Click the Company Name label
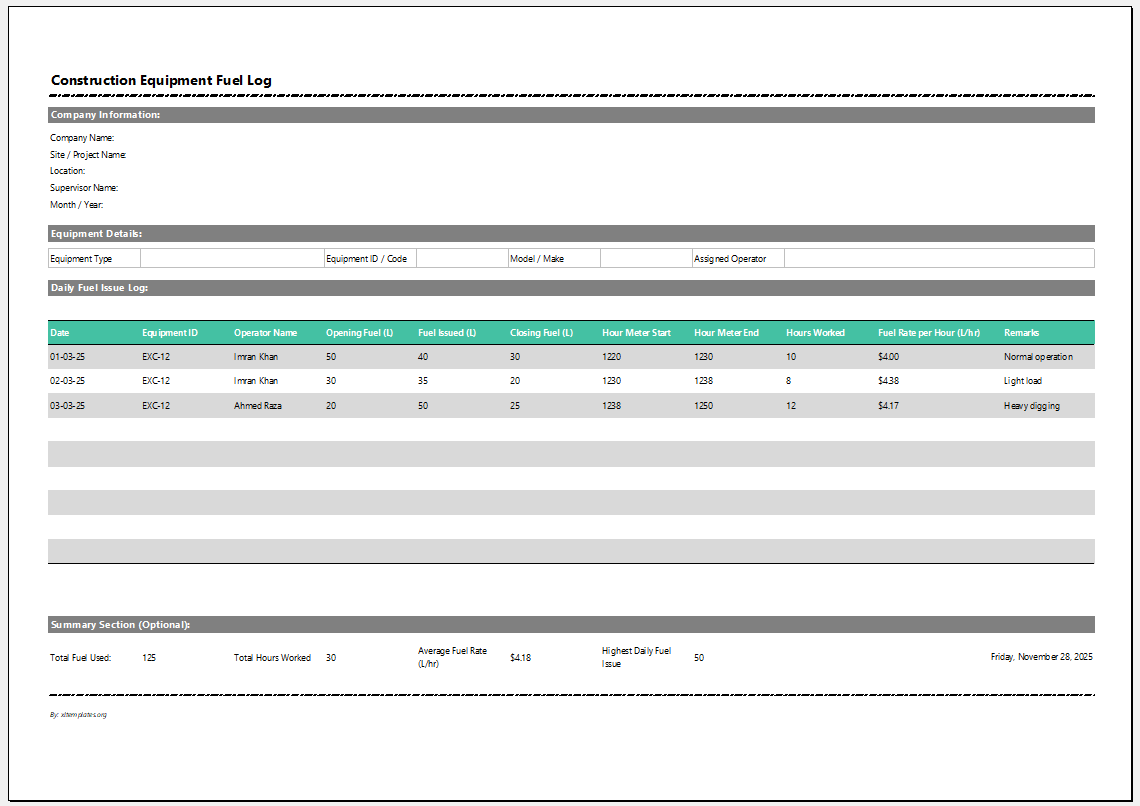Viewport: 1140px width, 806px height. (x=82, y=138)
